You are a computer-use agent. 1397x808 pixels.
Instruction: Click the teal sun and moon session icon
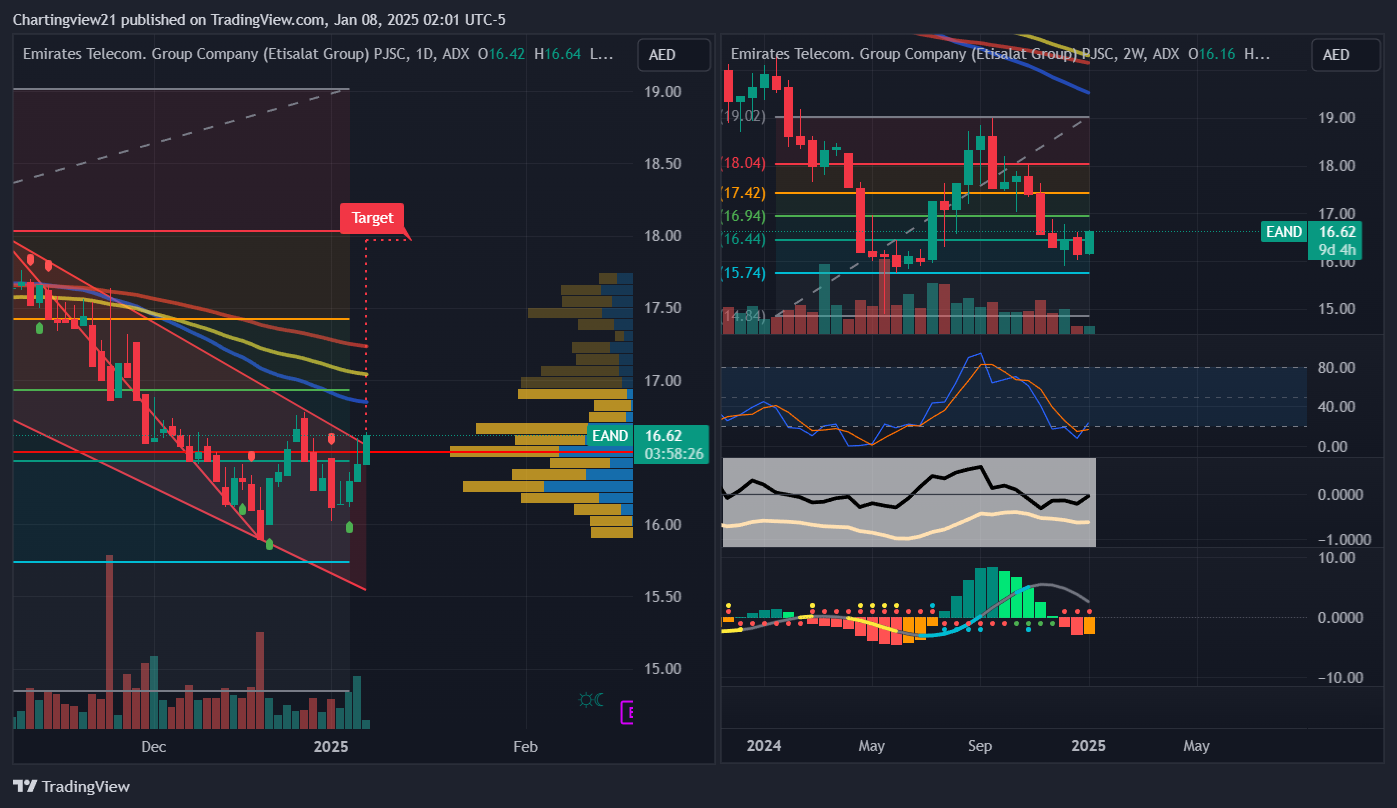click(591, 700)
